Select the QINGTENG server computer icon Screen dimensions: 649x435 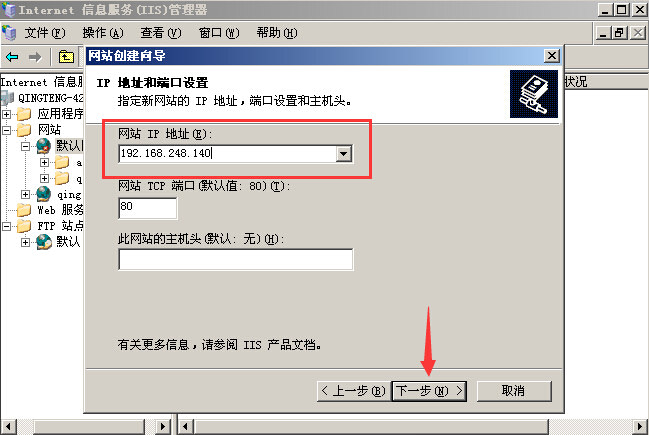coord(7,98)
